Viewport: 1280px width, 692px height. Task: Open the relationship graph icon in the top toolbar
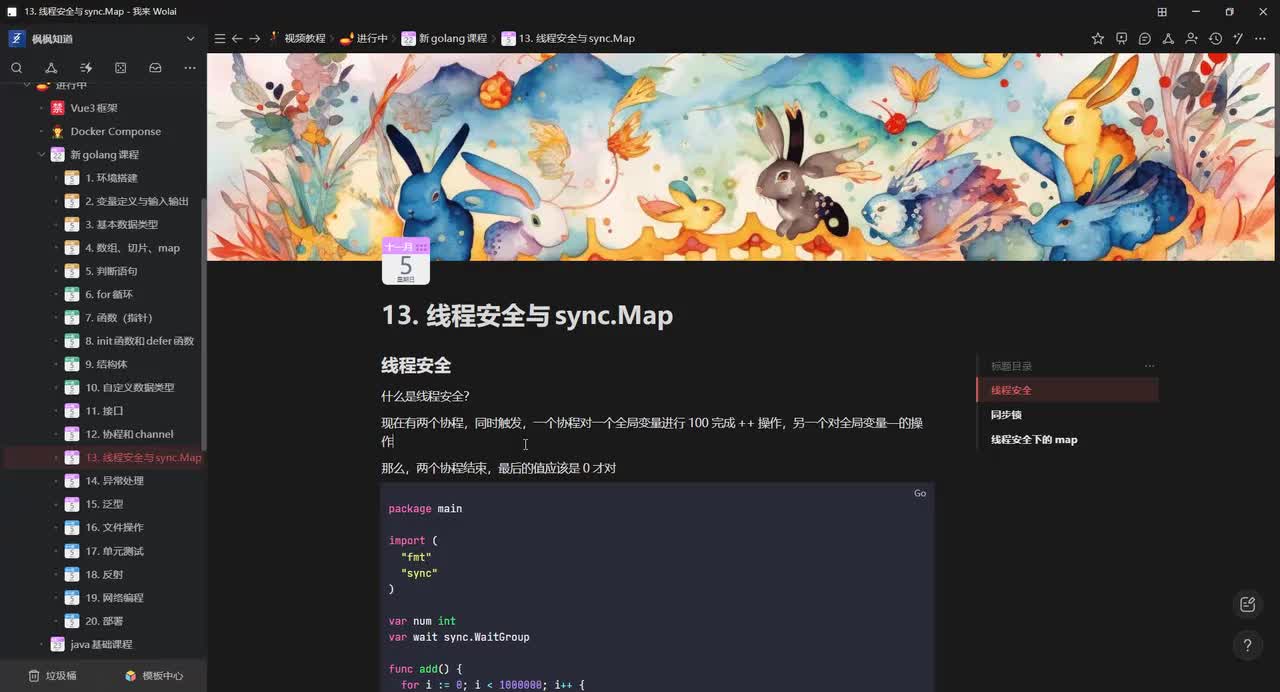1168,38
